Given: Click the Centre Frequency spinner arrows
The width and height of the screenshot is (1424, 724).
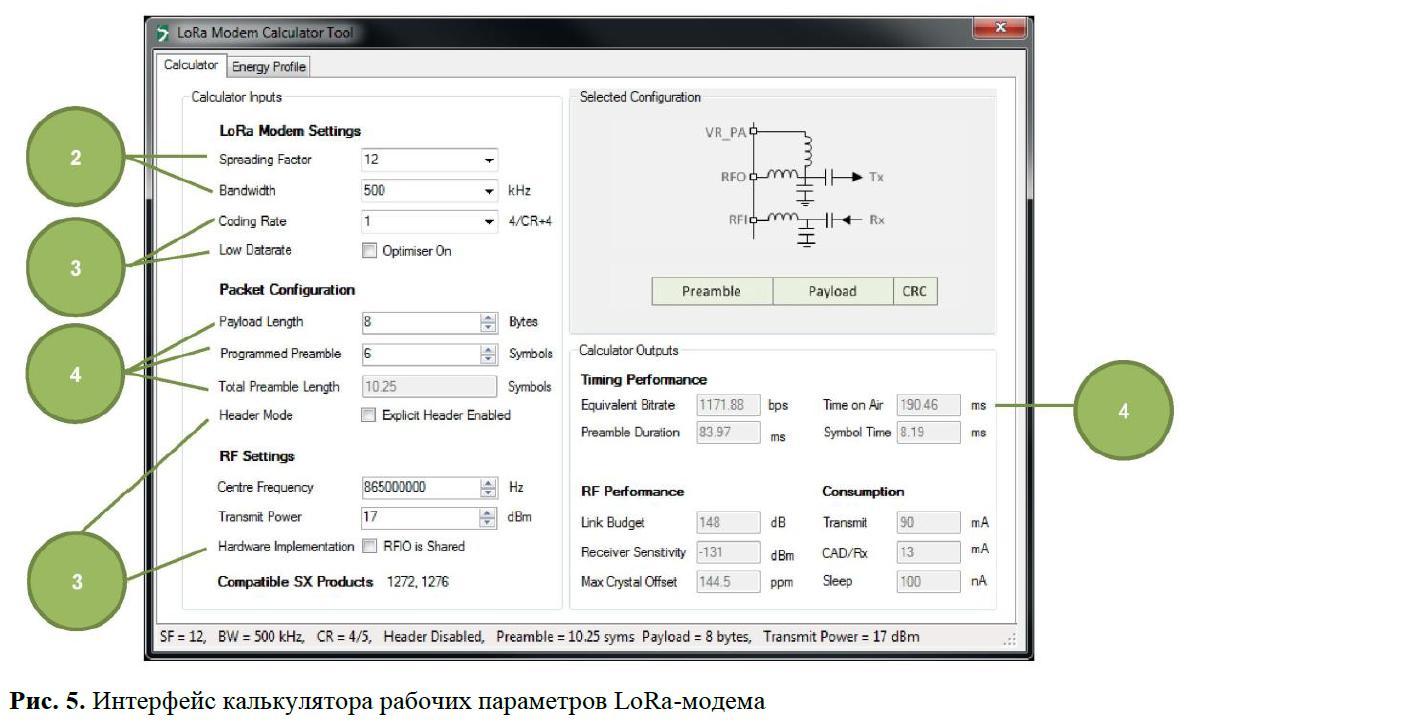Looking at the screenshot, I should [x=488, y=488].
